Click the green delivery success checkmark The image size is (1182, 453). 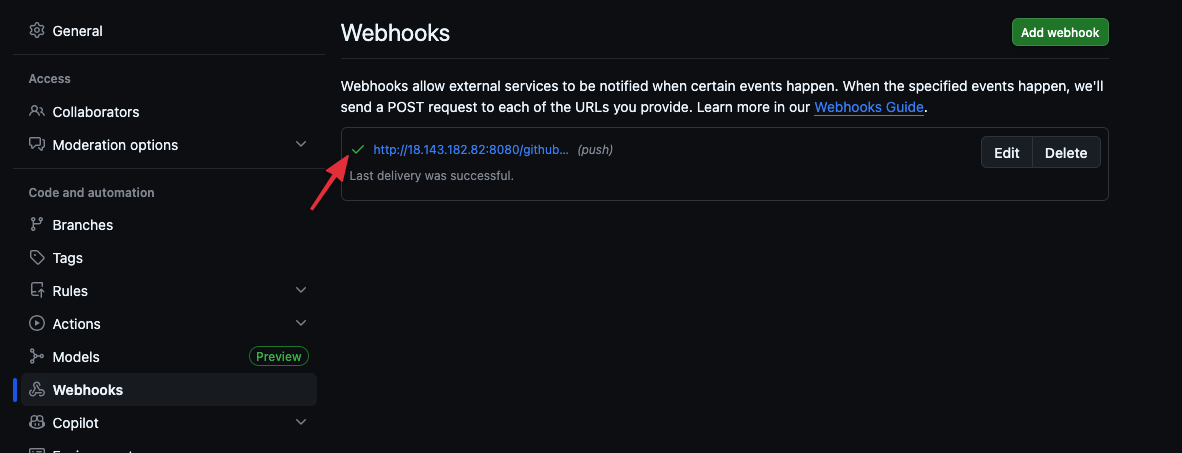pyautogui.click(x=358, y=150)
